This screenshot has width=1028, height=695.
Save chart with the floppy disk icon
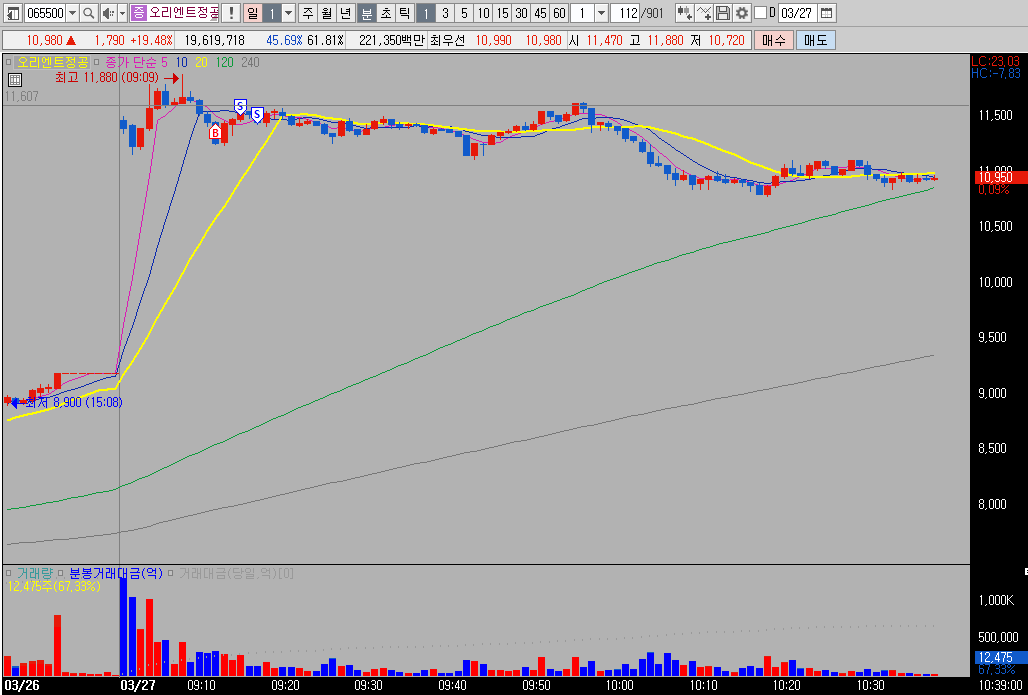[x=722, y=12]
